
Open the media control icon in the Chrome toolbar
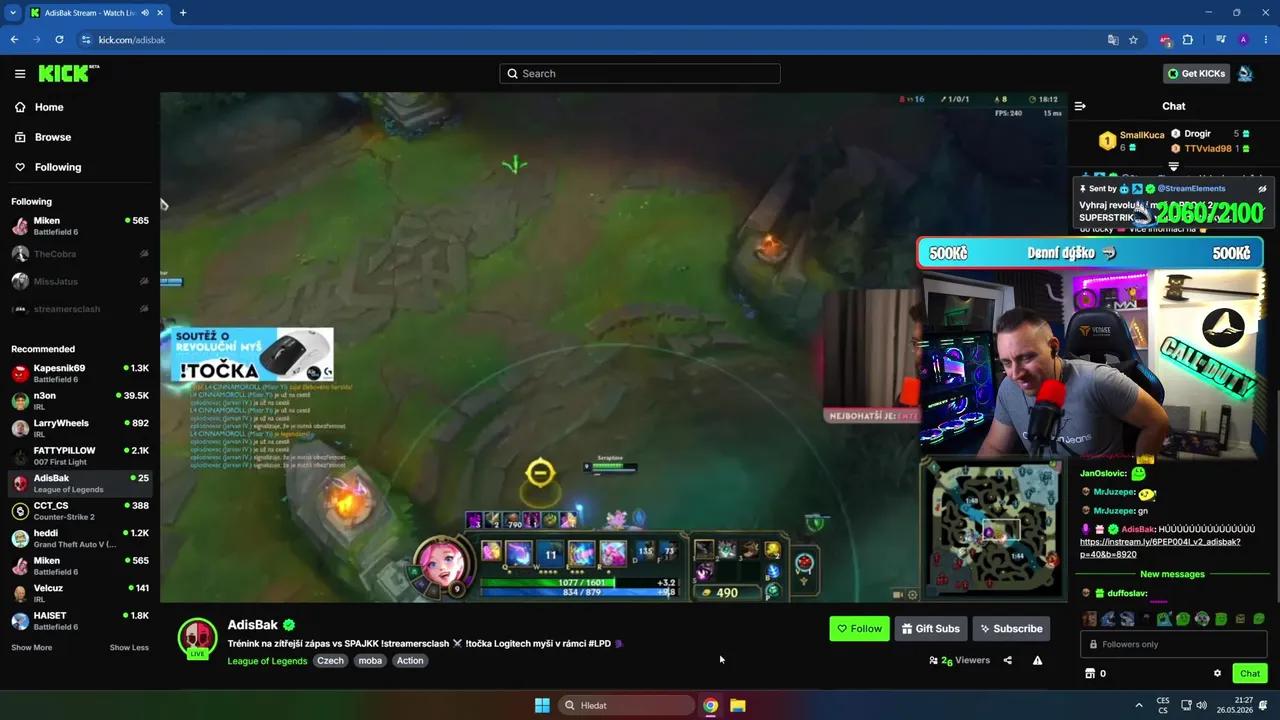coord(1221,40)
